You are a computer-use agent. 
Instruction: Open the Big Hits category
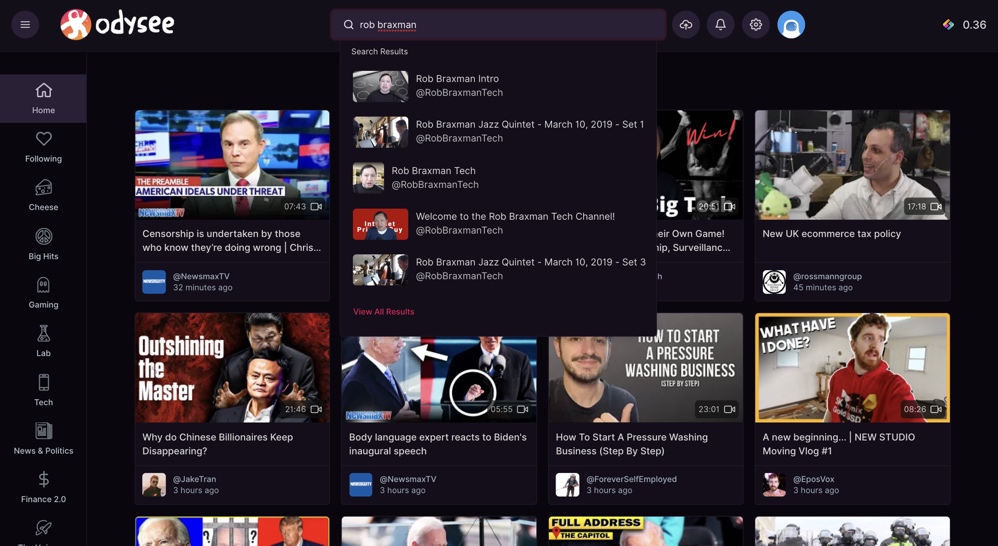(43, 244)
